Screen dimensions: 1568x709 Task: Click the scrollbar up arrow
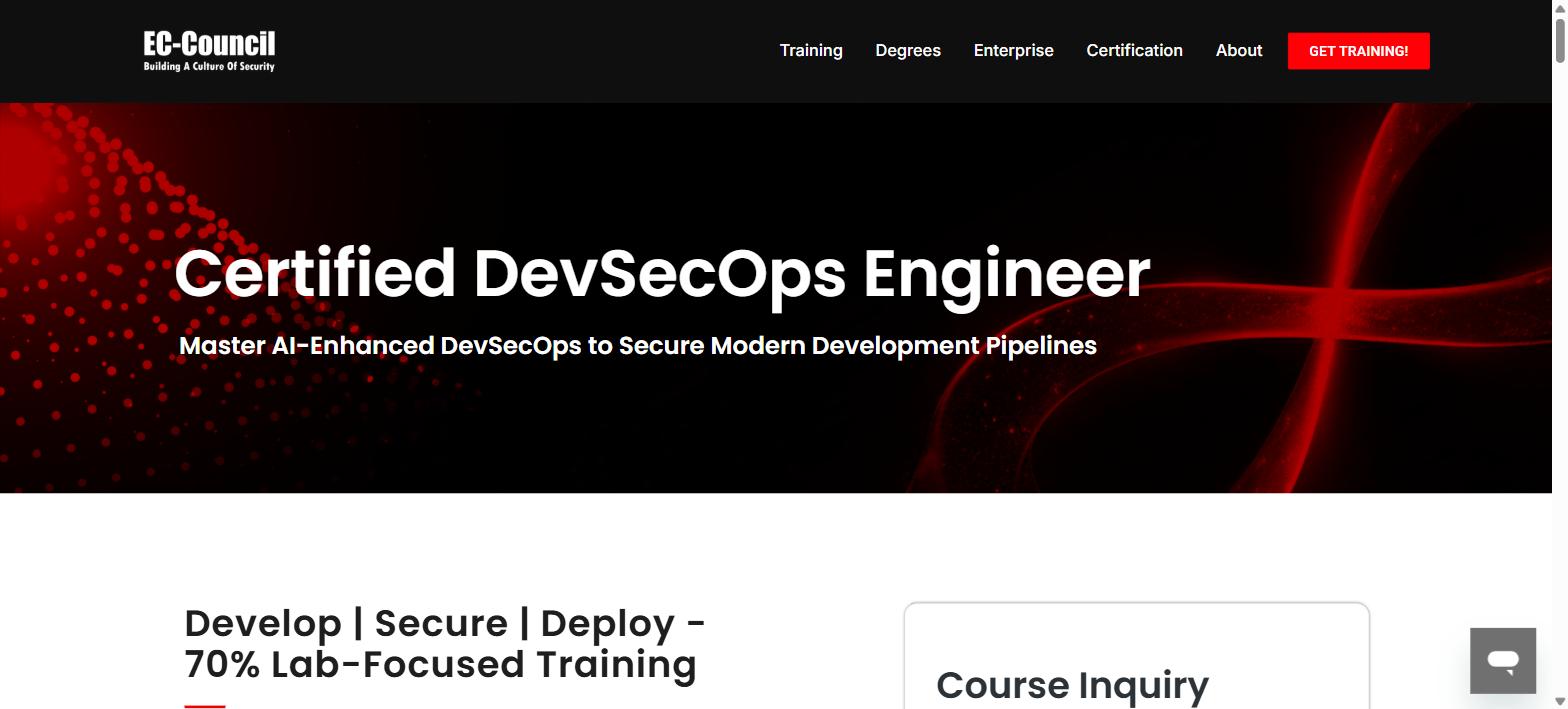pyautogui.click(x=1560, y=7)
